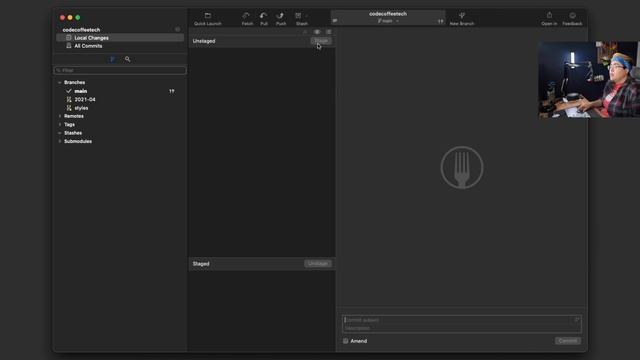Click the sort arrow icon above Unstaged list
Image resolution: width=640 pixels, height=360 pixels.
coord(305,31)
